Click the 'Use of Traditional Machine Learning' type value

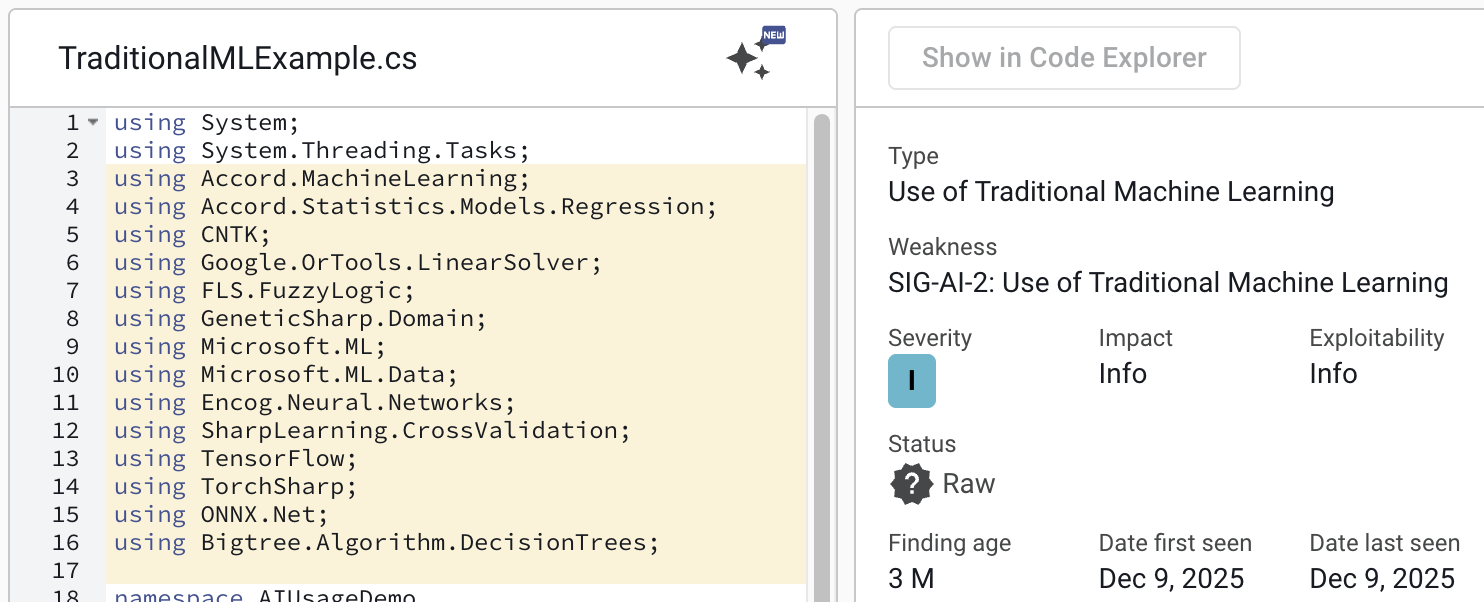point(1110,191)
